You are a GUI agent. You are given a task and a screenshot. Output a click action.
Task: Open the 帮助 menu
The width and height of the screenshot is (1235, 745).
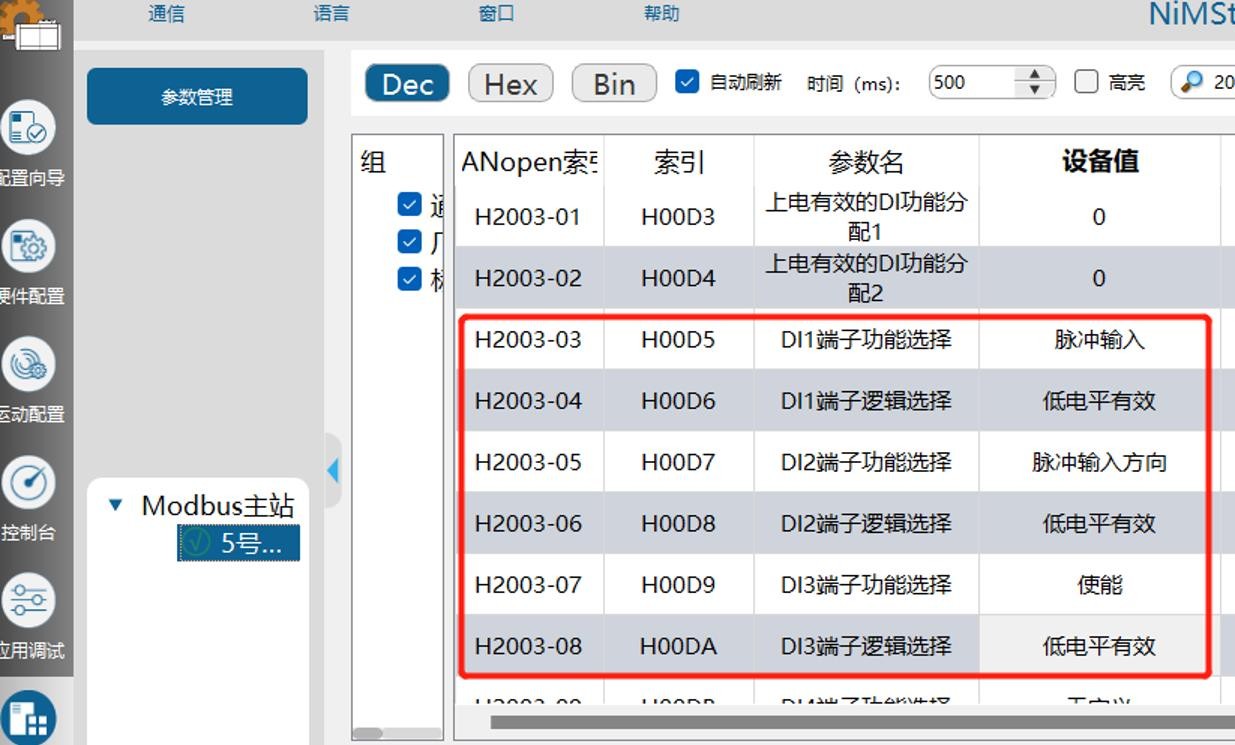[x=661, y=13]
